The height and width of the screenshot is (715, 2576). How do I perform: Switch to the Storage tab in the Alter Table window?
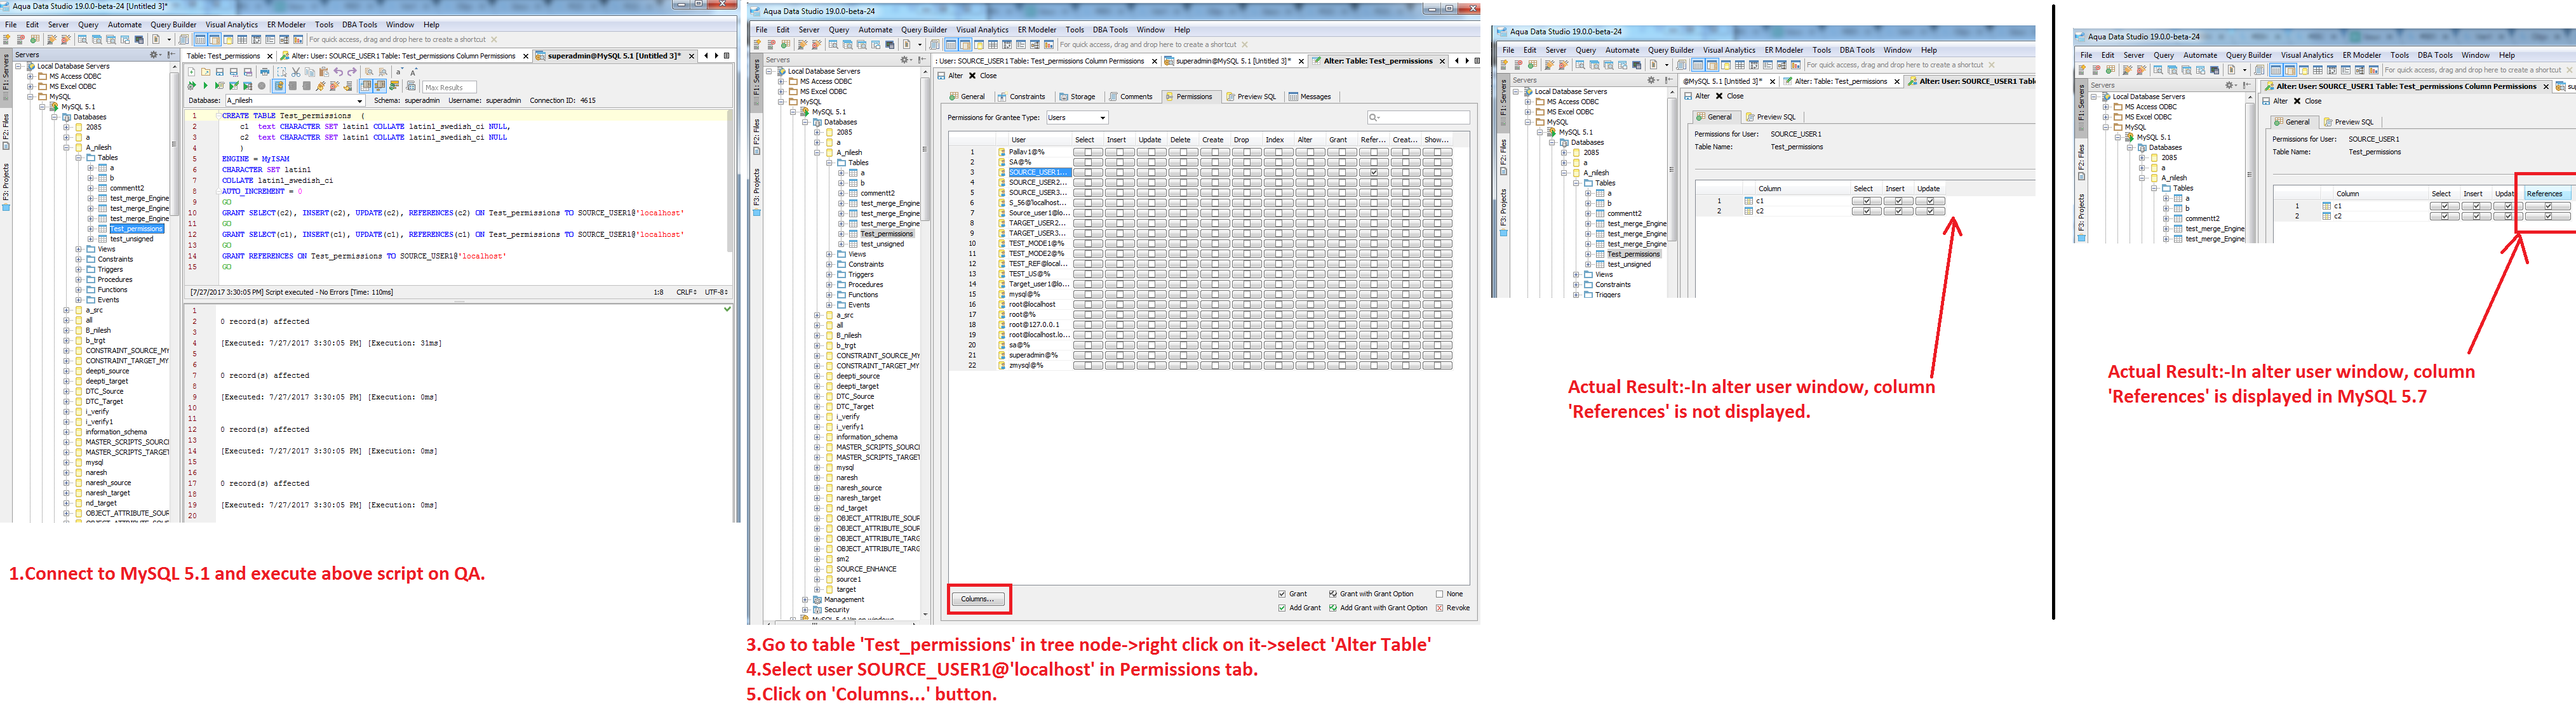click(x=1078, y=97)
